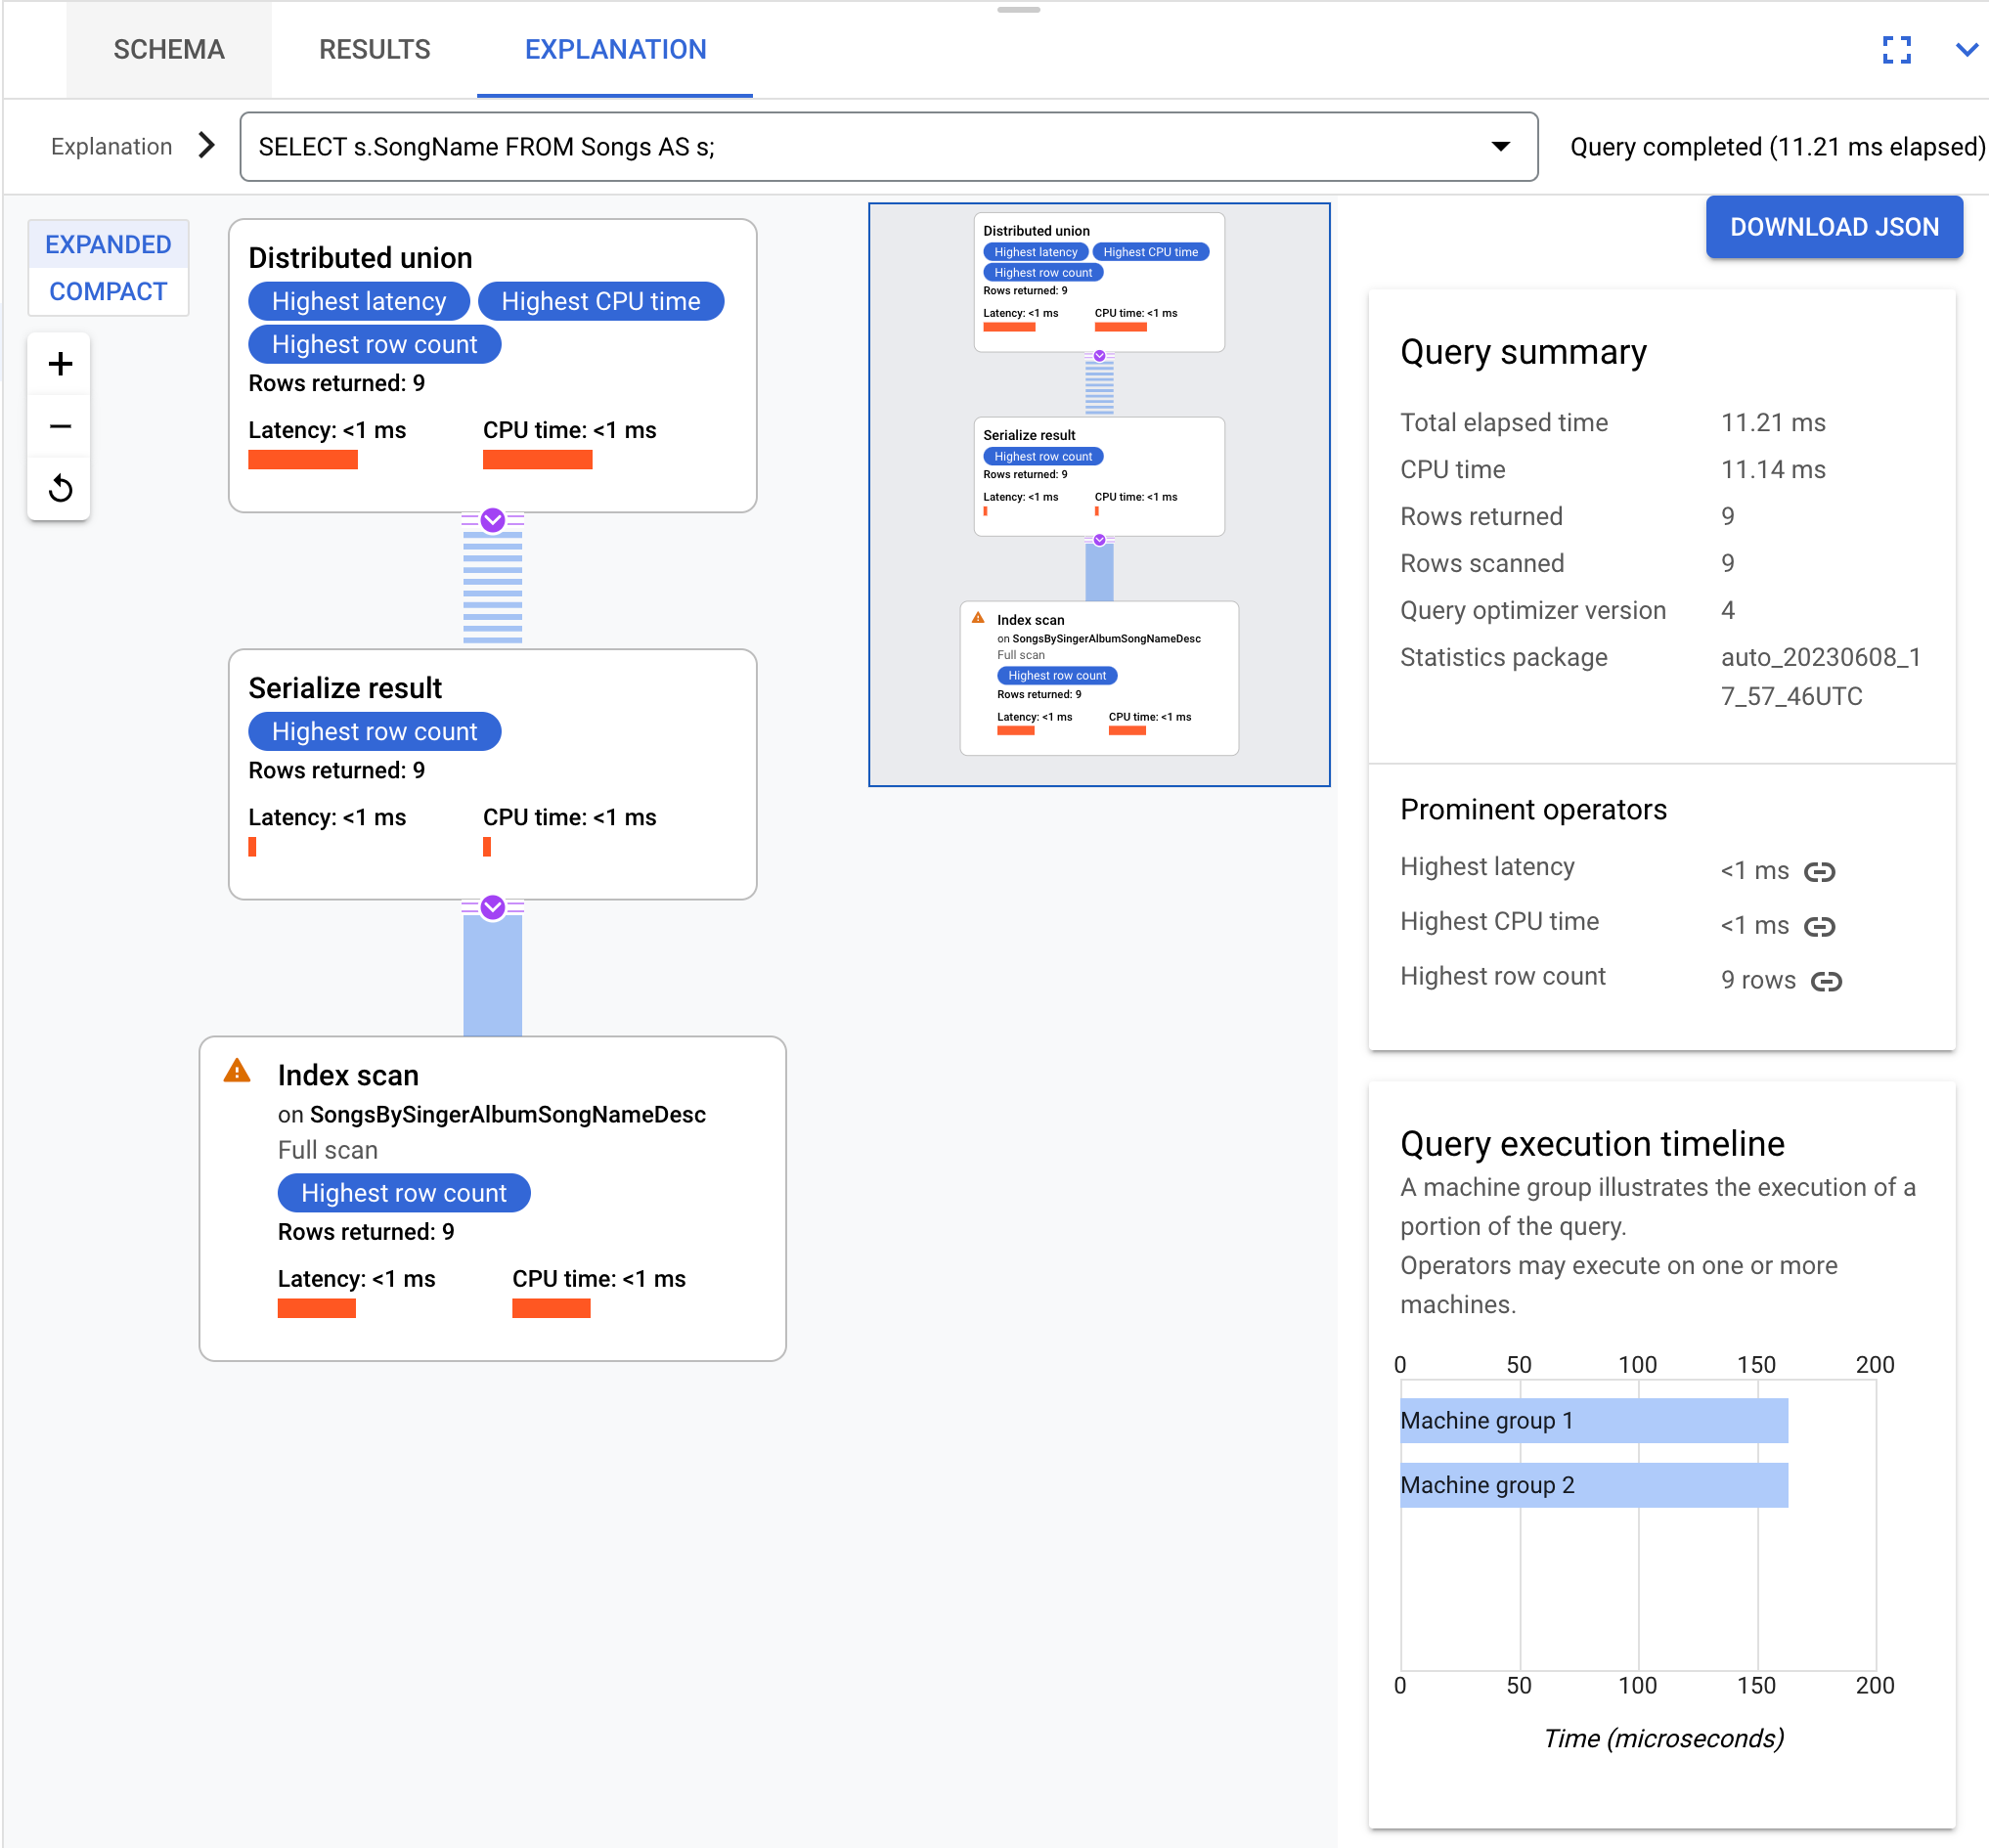The image size is (1989, 1848).
Task: Switch to the RESULTS tab
Action: point(374,49)
